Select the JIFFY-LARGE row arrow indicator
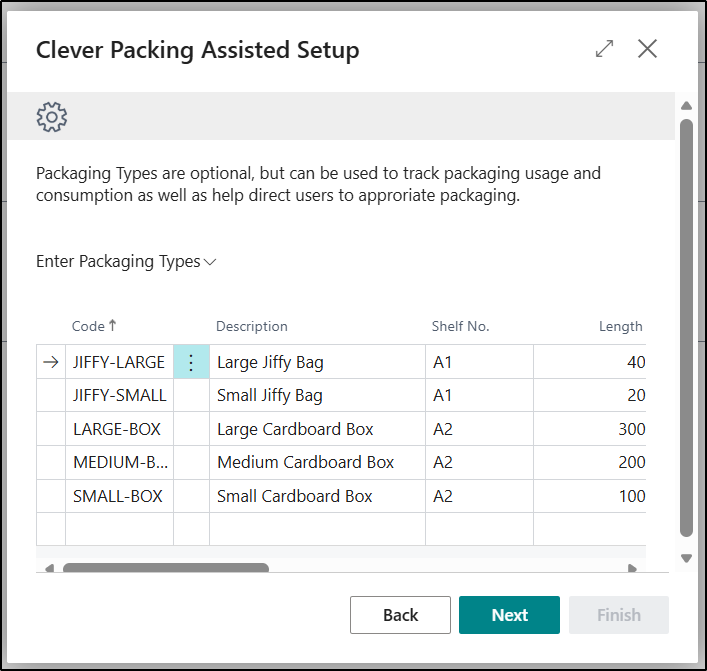Viewport: 707px width, 671px height. [51, 362]
